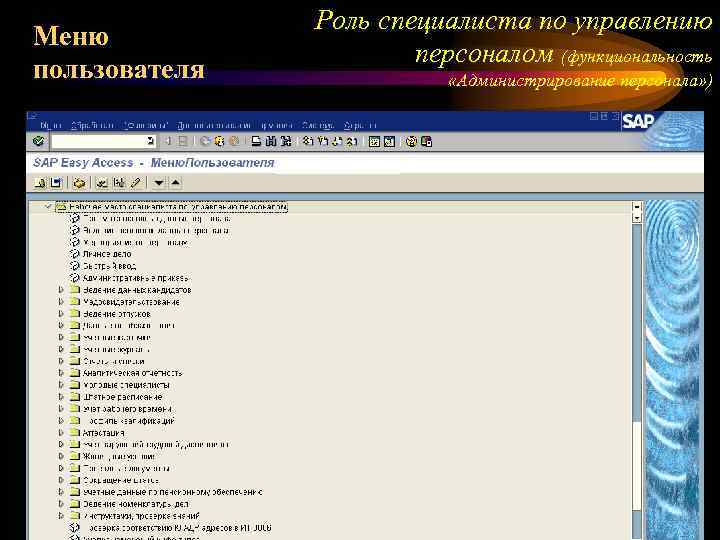Viewport: 720px width, 540px height.
Task: Click the Help question mark icon
Action: (x=411, y=141)
